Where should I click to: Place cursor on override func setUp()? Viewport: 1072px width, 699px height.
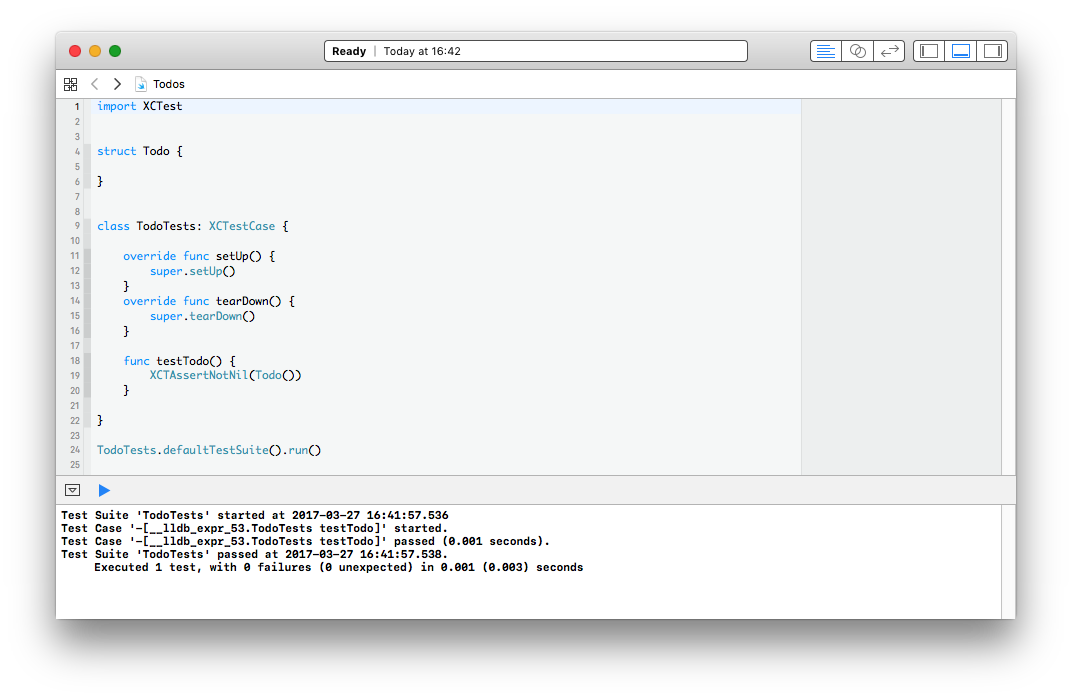click(199, 256)
